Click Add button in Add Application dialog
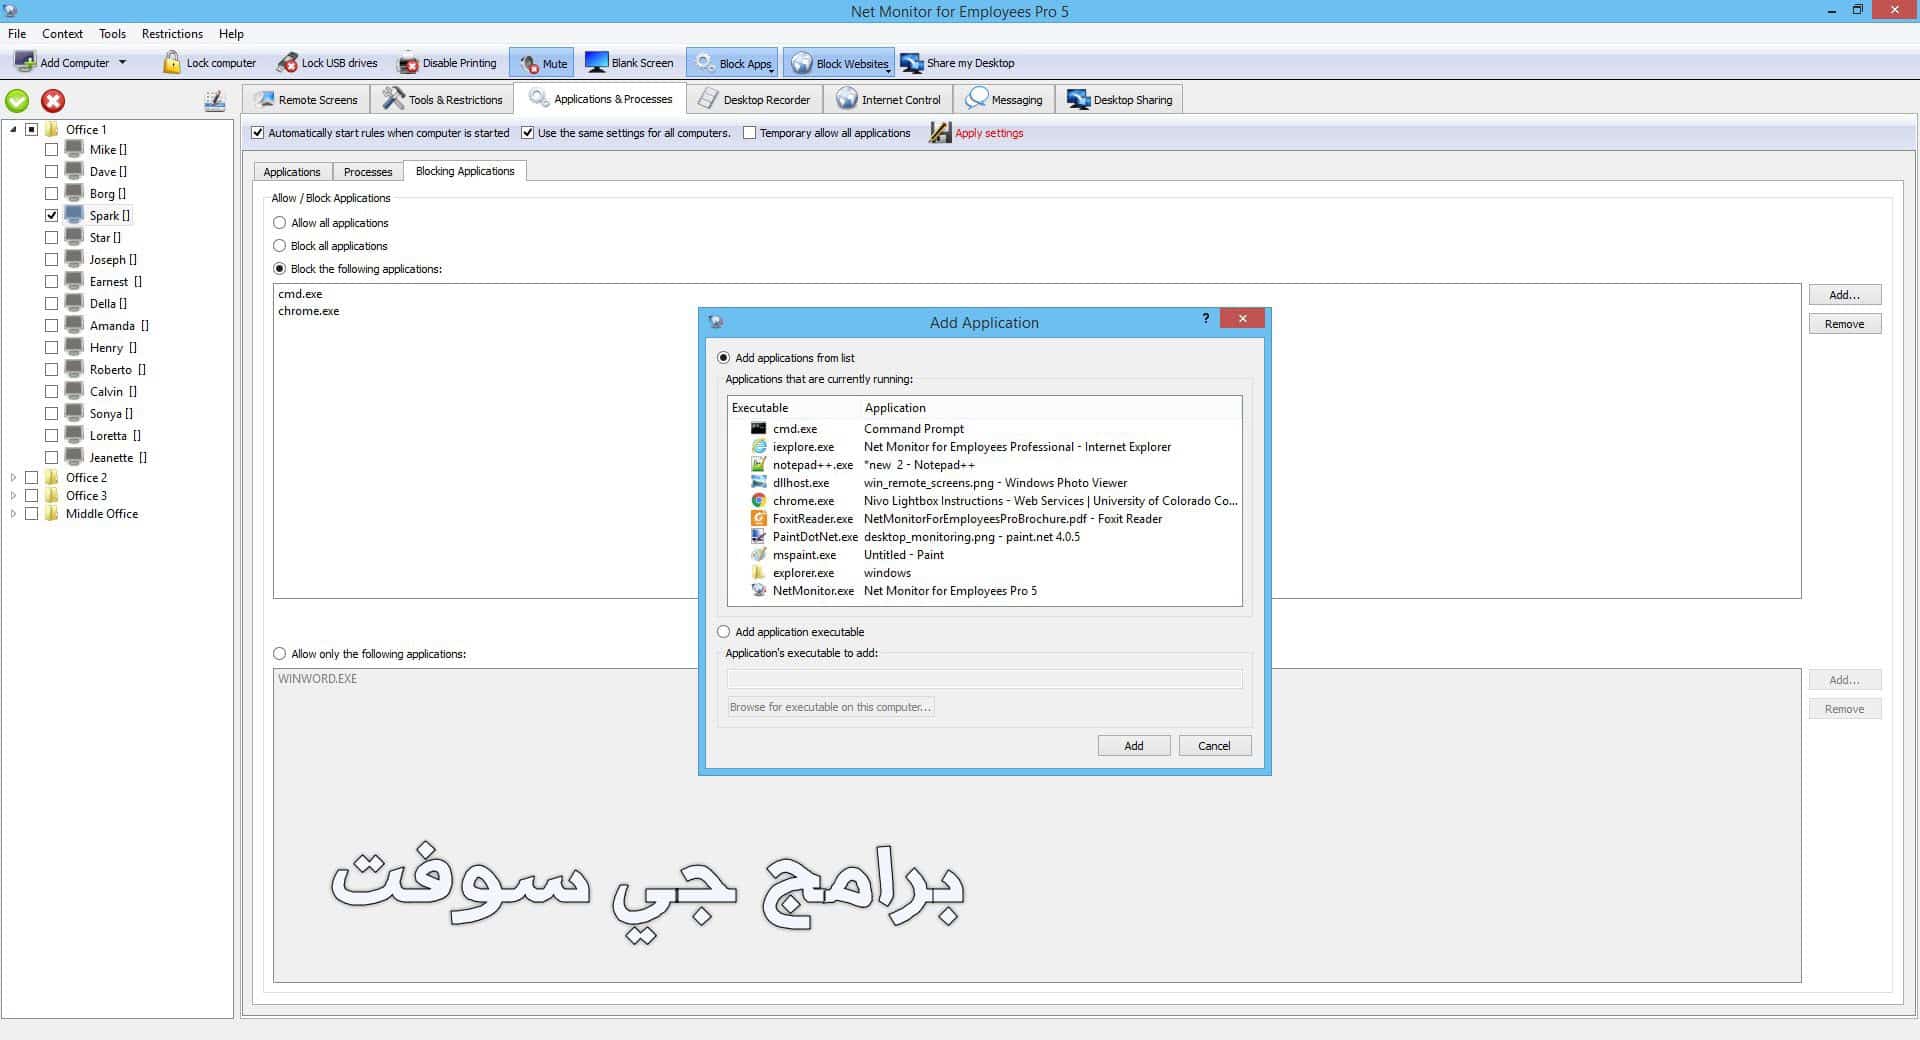The width and height of the screenshot is (1920, 1040). [x=1133, y=745]
